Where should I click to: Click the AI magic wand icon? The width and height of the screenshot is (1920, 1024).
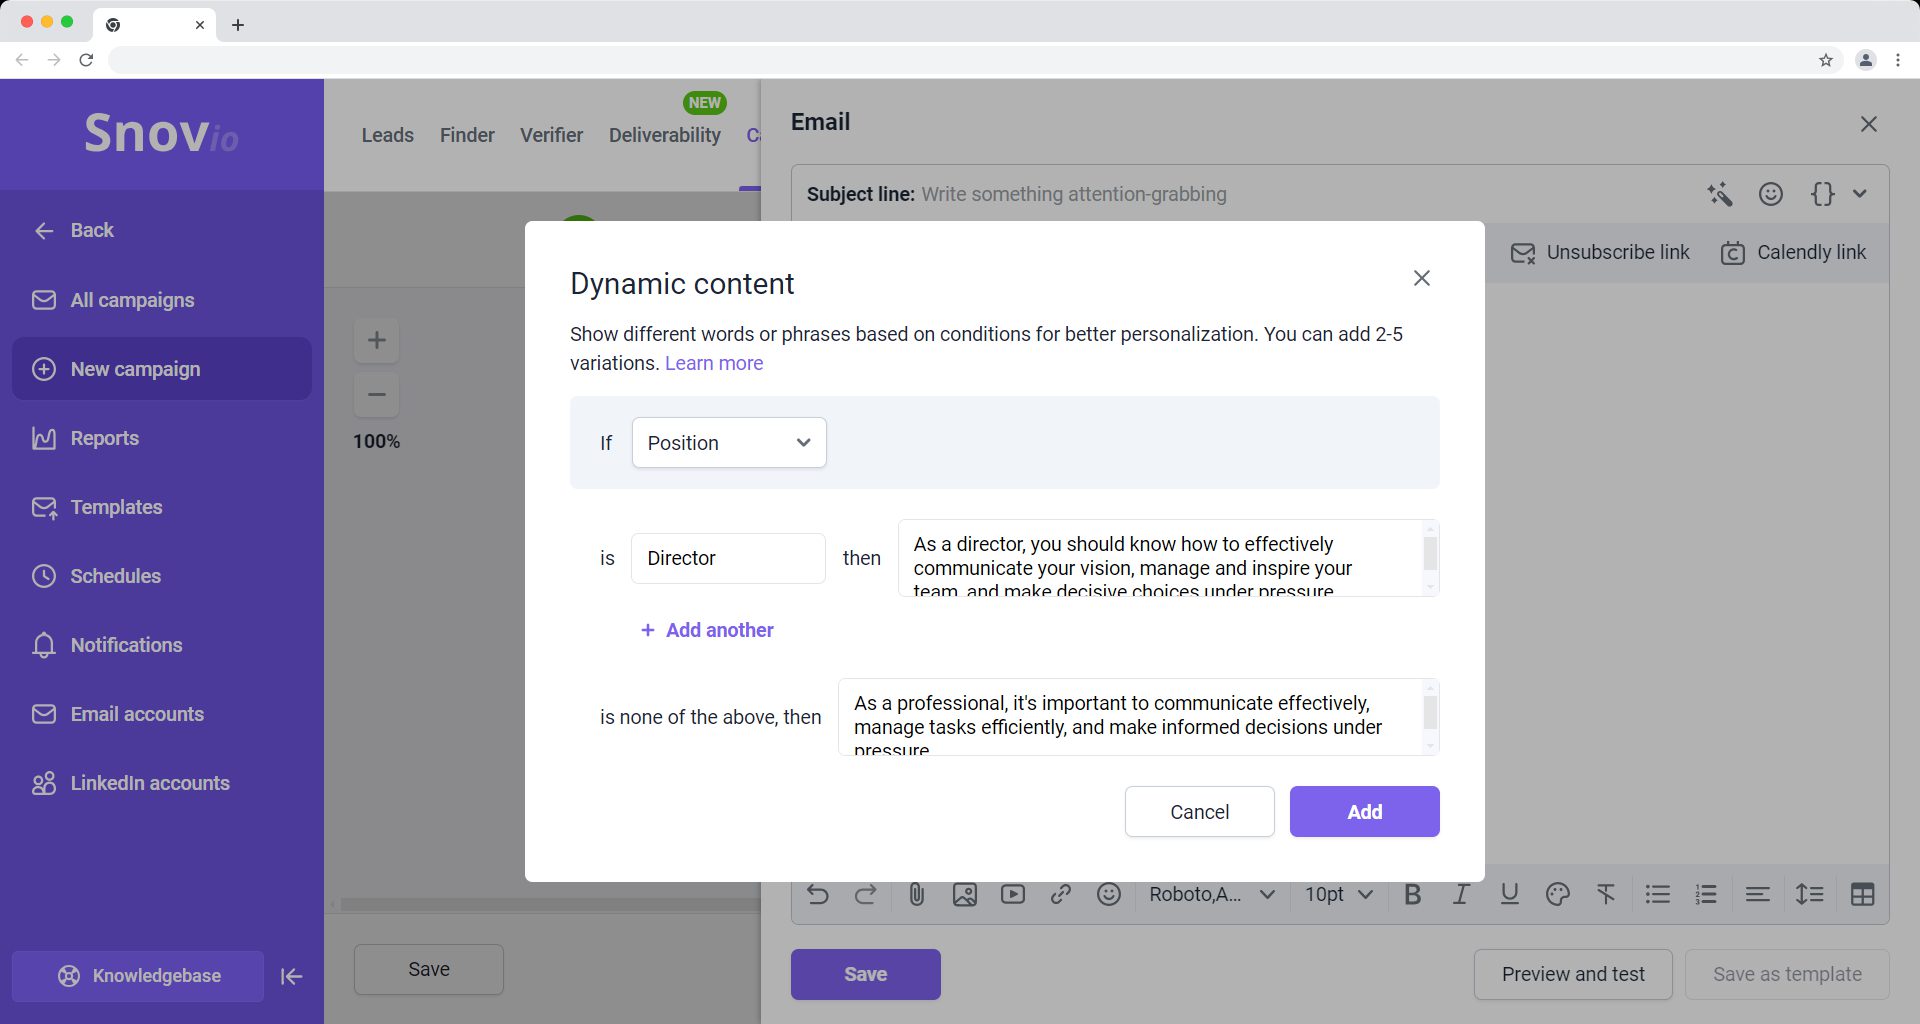tap(1719, 194)
